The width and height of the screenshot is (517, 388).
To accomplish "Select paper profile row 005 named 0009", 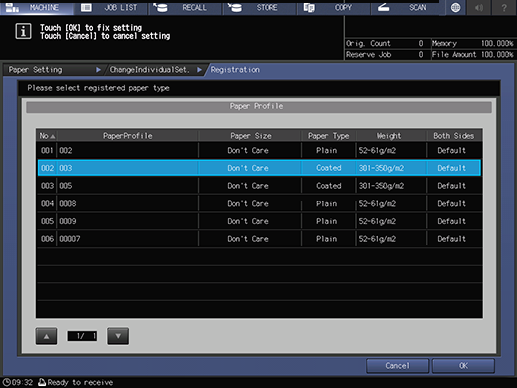I will [x=259, y=221].
